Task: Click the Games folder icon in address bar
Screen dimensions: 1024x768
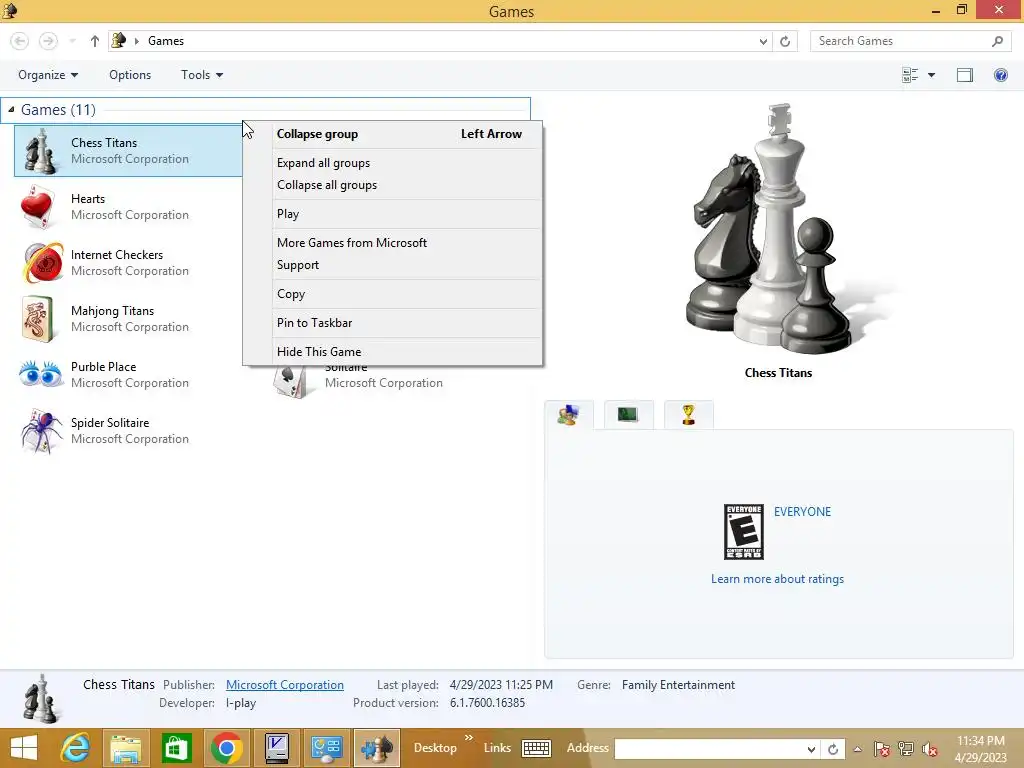Action: click(118, 40)
